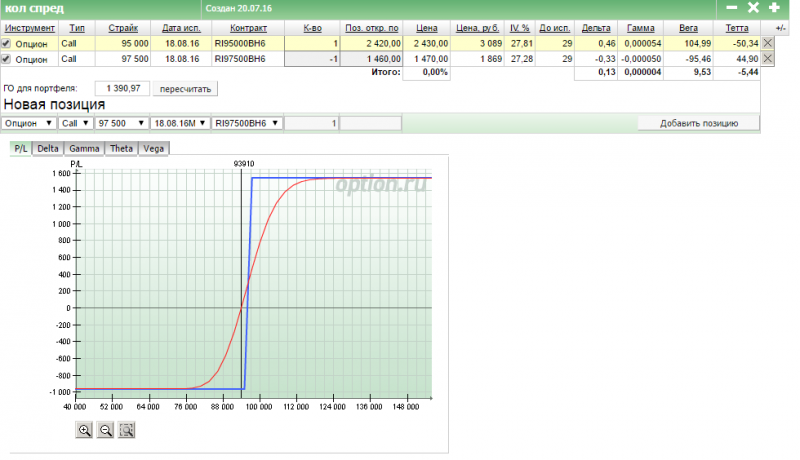This screenshot has height=460, width=800.
Task: Click the new position quantity input field
Action: pyautogui.click(x=312, y=123)
